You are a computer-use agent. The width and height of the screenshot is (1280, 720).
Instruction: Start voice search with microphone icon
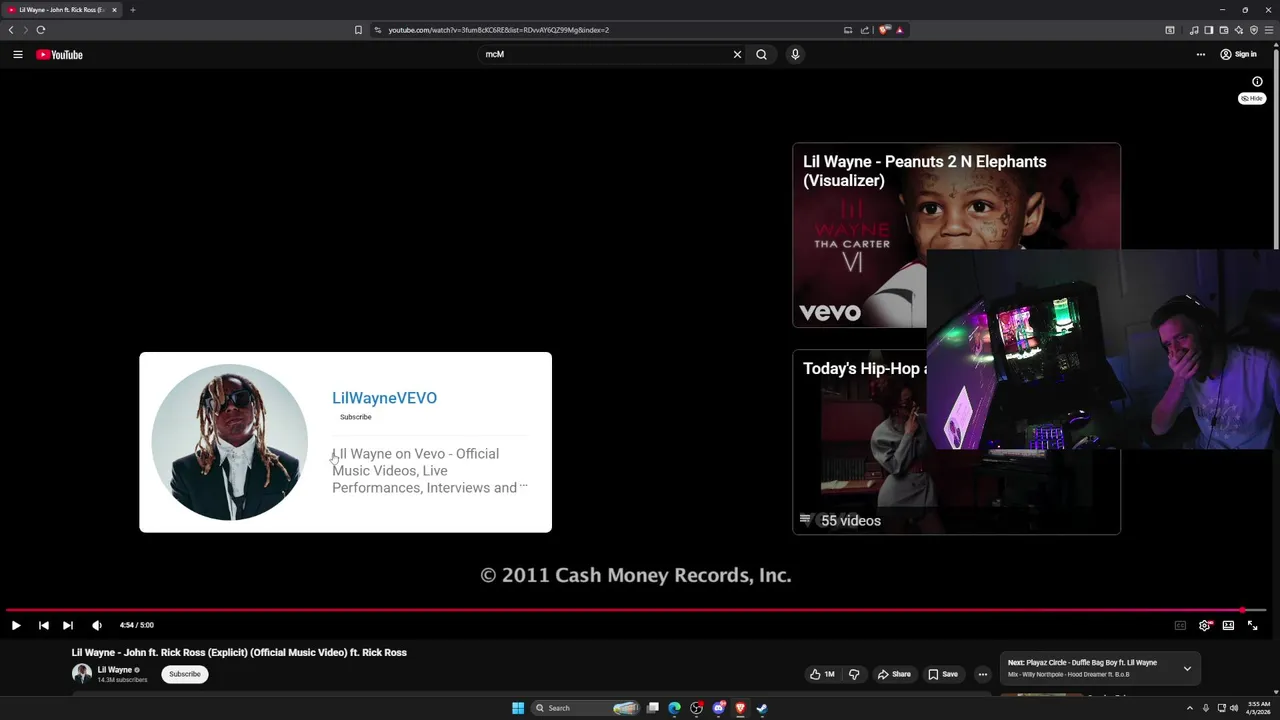pos(795,55)
